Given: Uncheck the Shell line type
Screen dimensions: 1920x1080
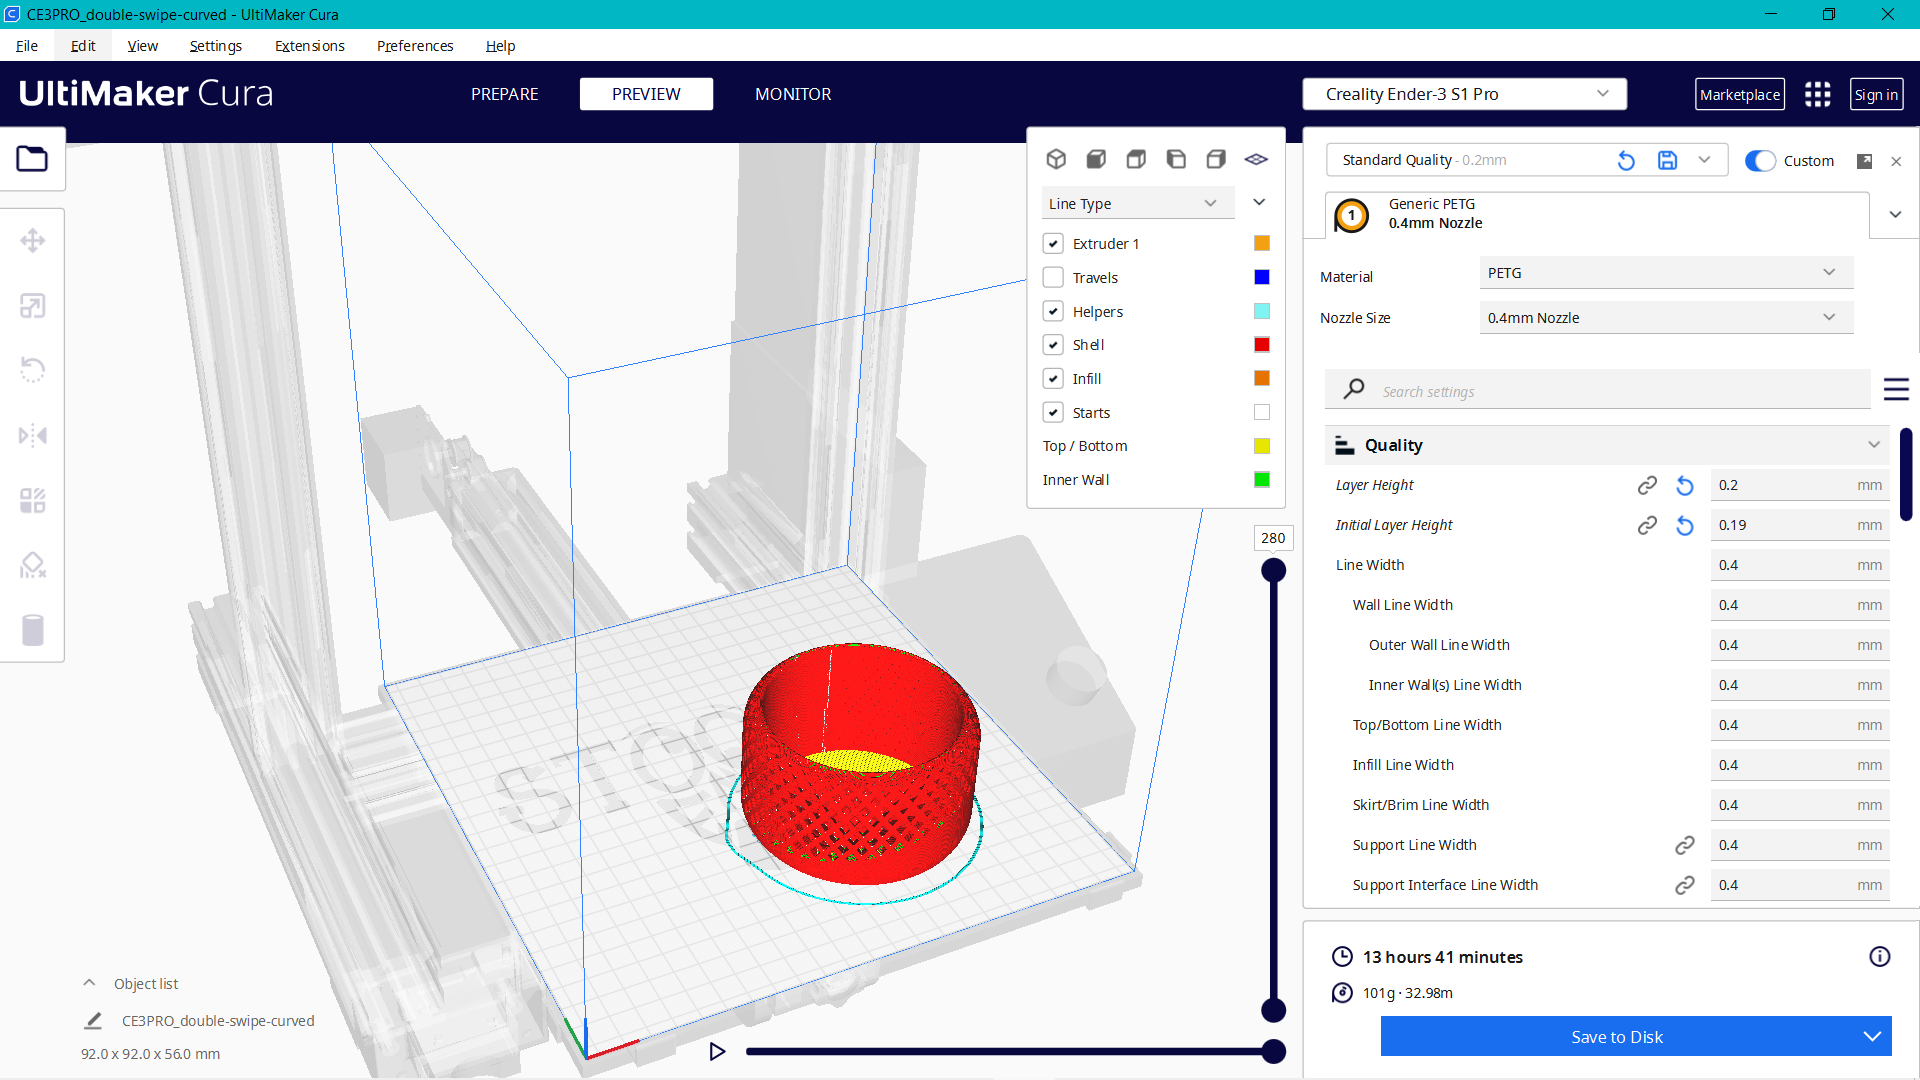Looking at the screenshot, I should pos(1053,345).
